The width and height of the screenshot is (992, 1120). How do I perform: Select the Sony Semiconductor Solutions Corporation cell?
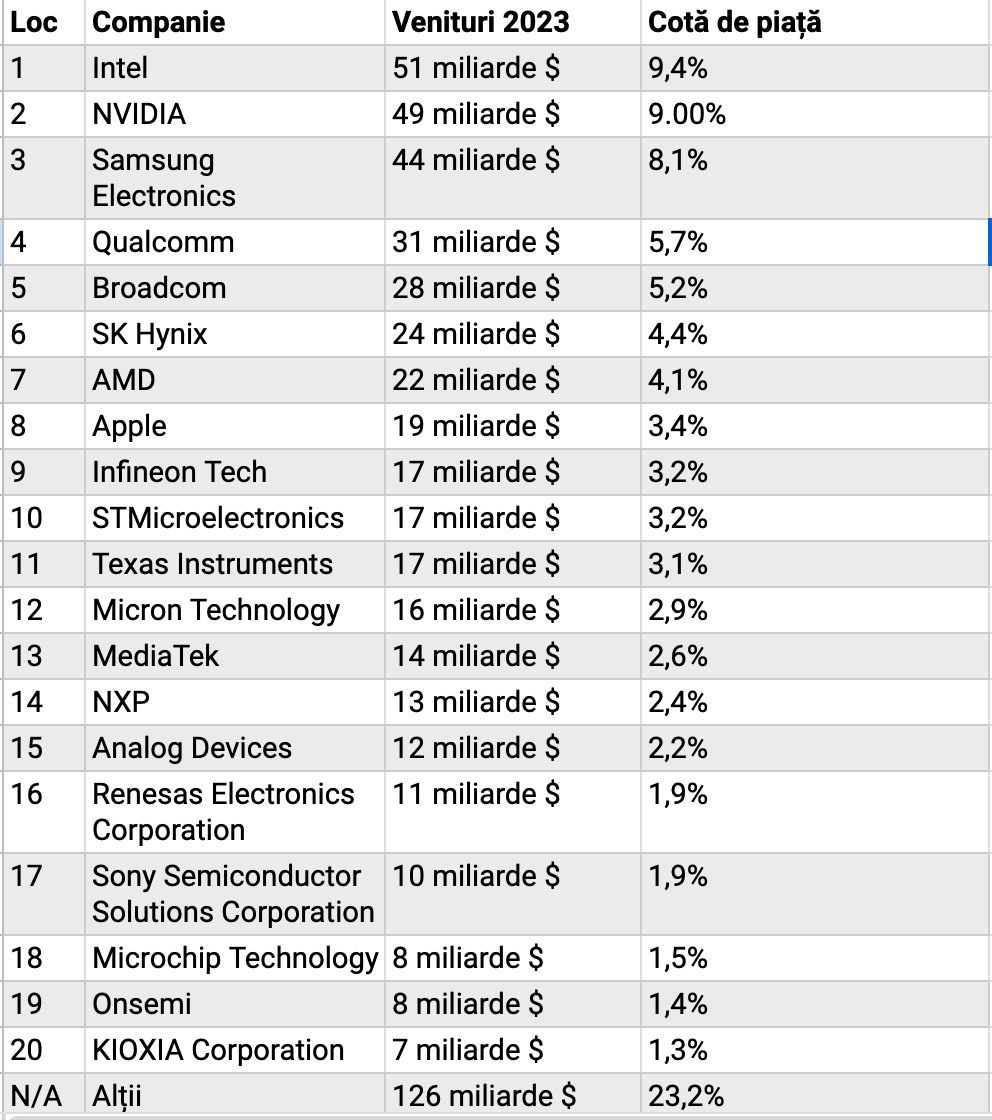(x=233, y=894)
